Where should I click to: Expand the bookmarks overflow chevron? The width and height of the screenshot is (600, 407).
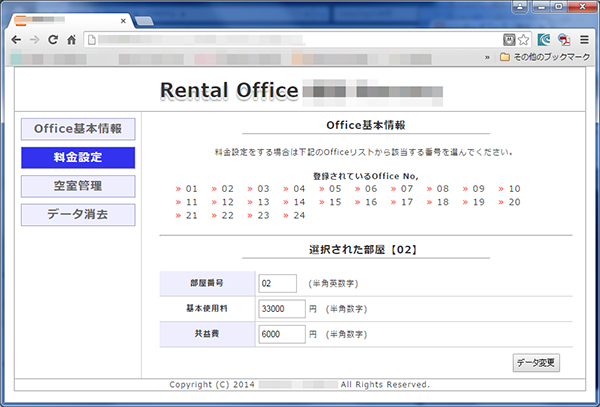487,57
